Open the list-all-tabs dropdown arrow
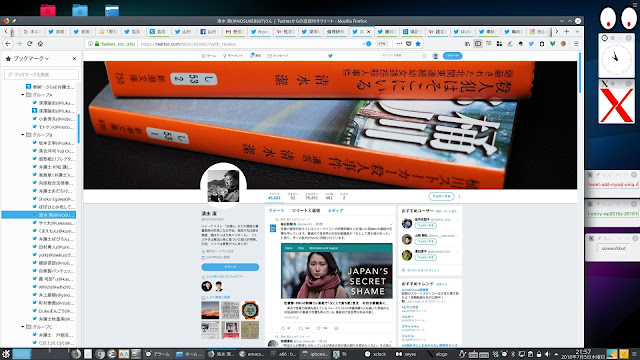Screen dimensions: 640x360 tap(577, 31)
